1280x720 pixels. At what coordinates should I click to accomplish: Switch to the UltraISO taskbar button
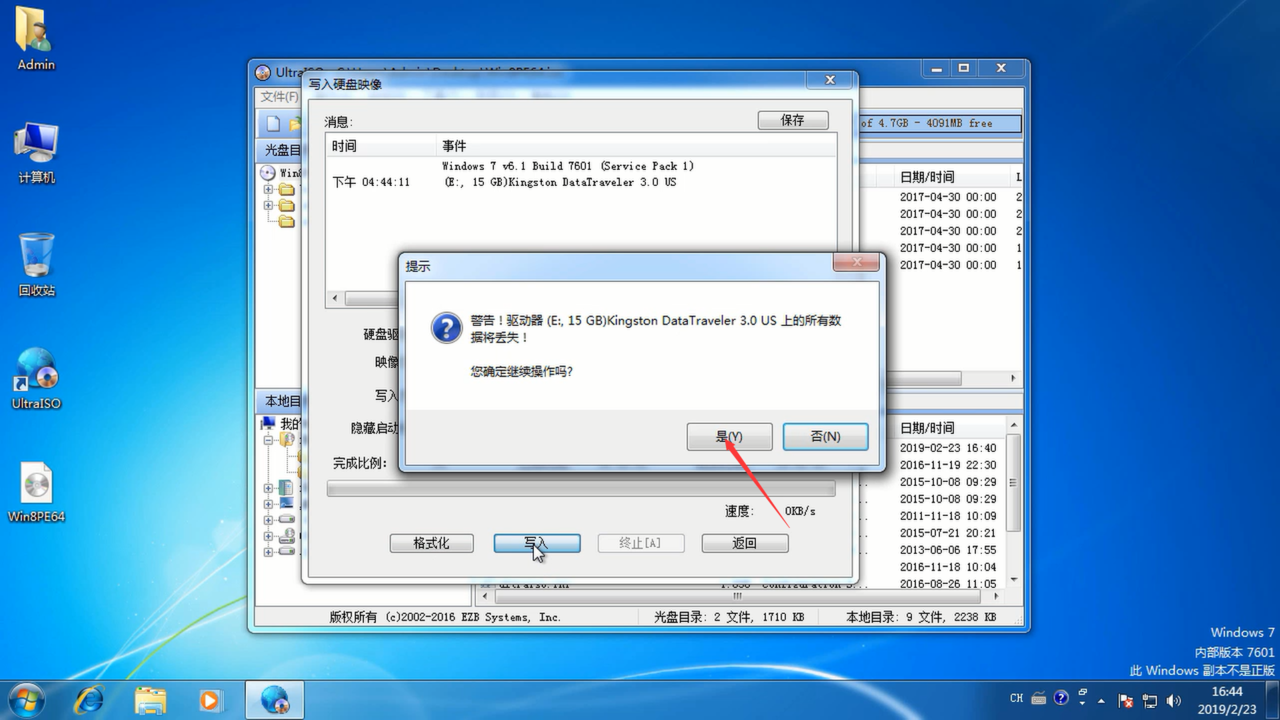(275, 699)
